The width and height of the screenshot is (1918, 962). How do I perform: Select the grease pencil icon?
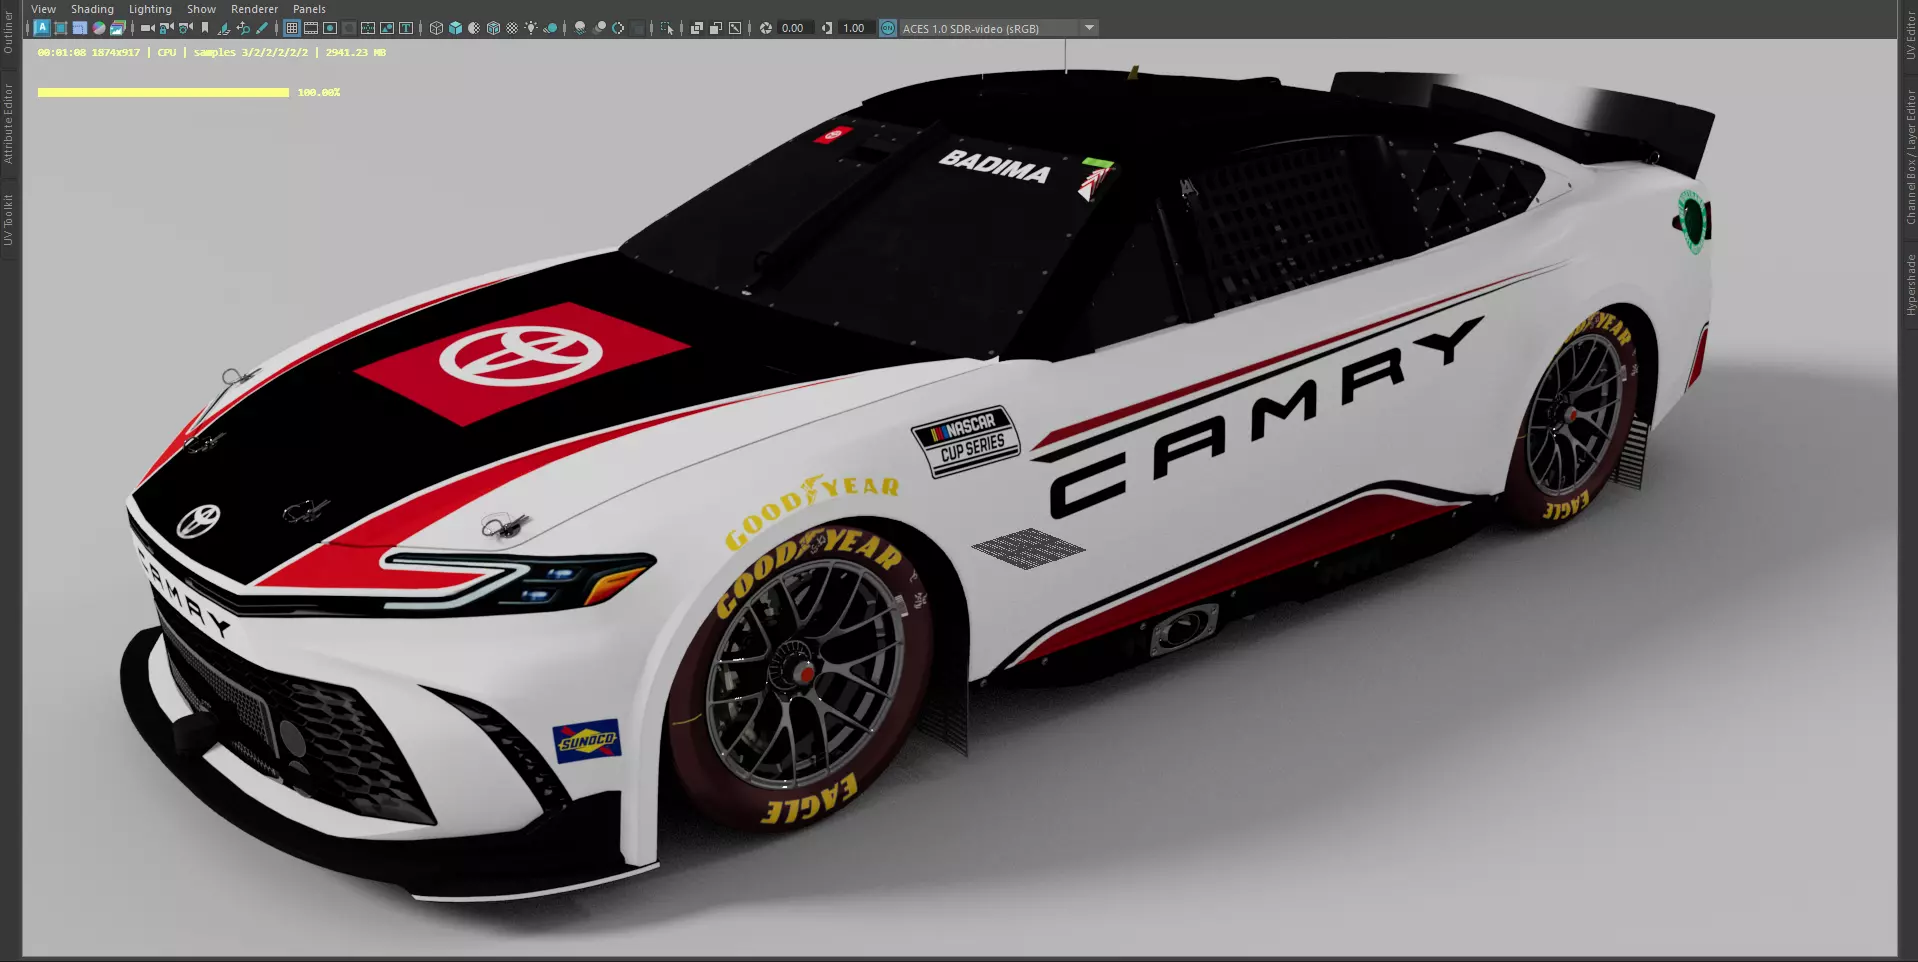(262, 28)
